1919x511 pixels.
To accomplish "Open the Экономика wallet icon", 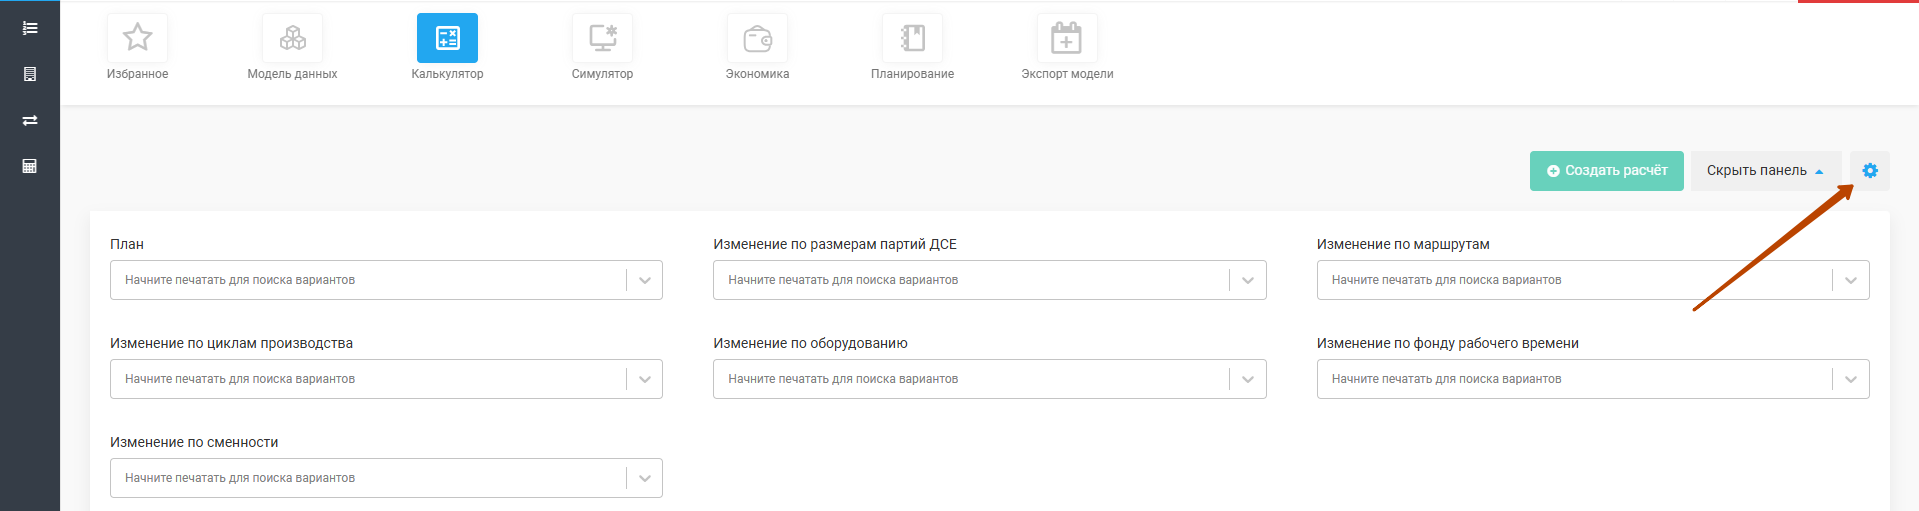I will point(757,38).
